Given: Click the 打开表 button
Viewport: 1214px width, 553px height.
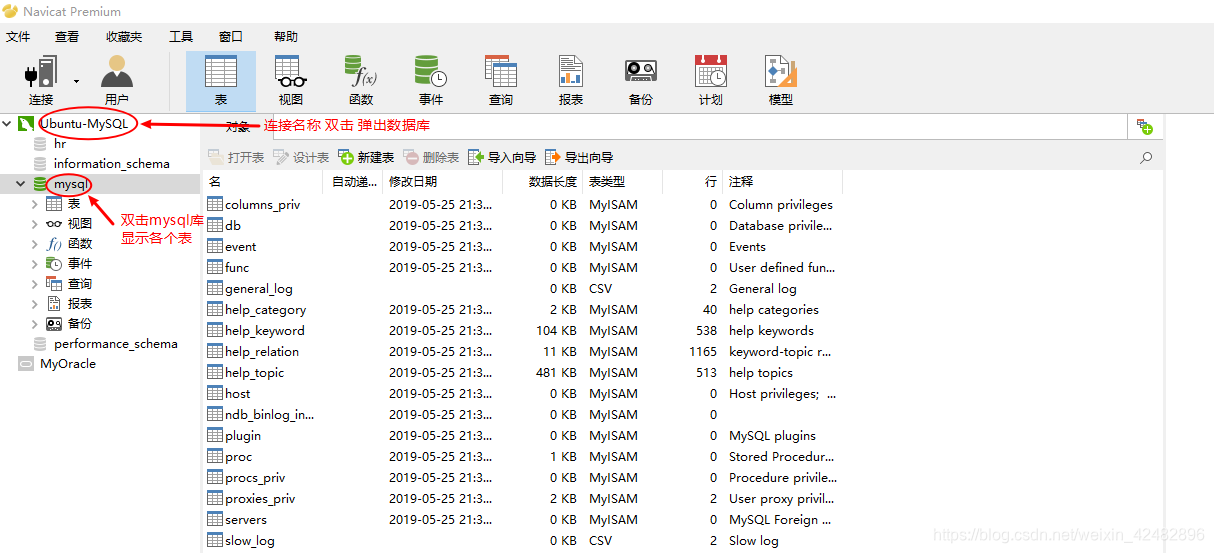Looking at the screenshot, I should (x=236, y=158).
